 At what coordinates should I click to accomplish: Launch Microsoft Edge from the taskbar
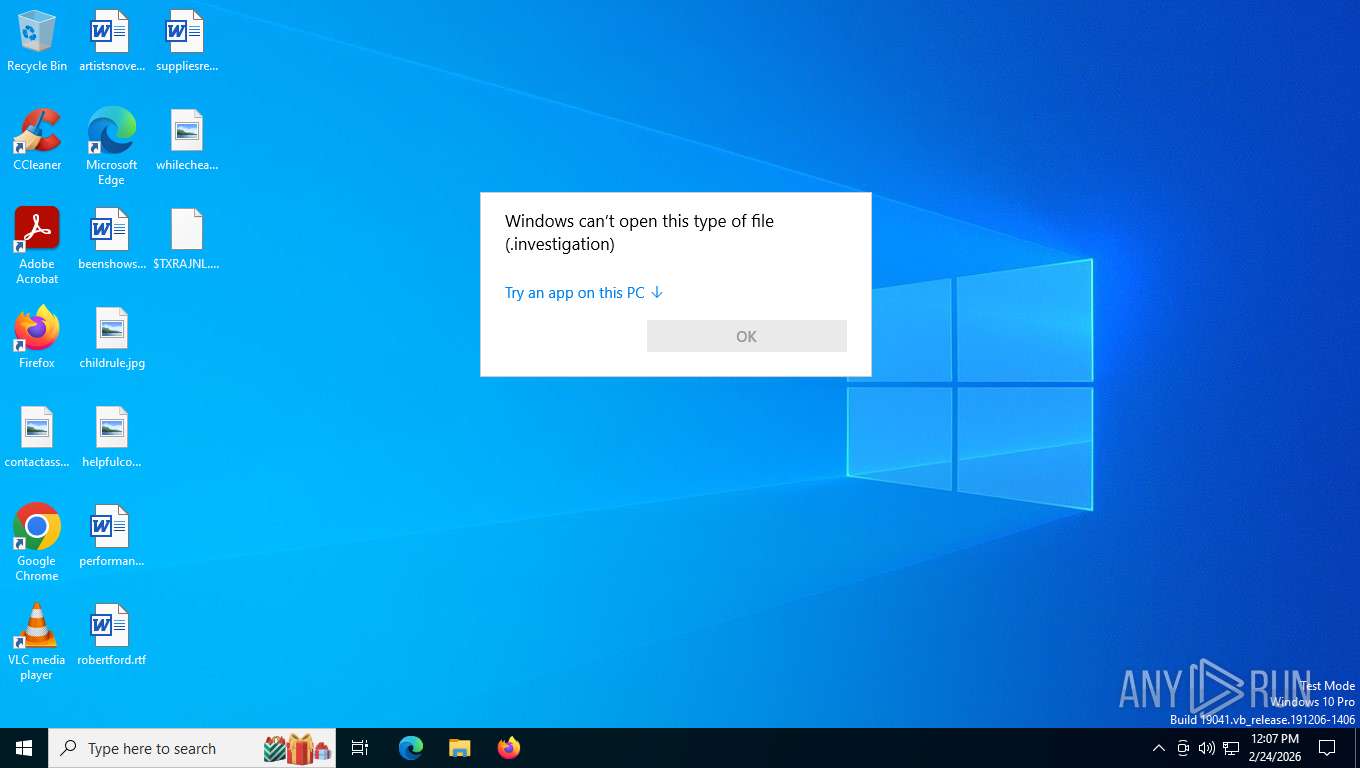click(411, 748)
